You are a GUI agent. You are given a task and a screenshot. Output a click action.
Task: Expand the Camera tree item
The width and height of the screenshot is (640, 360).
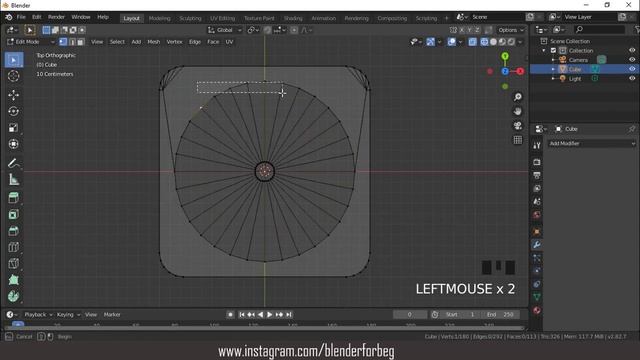[x=553, y=60]
